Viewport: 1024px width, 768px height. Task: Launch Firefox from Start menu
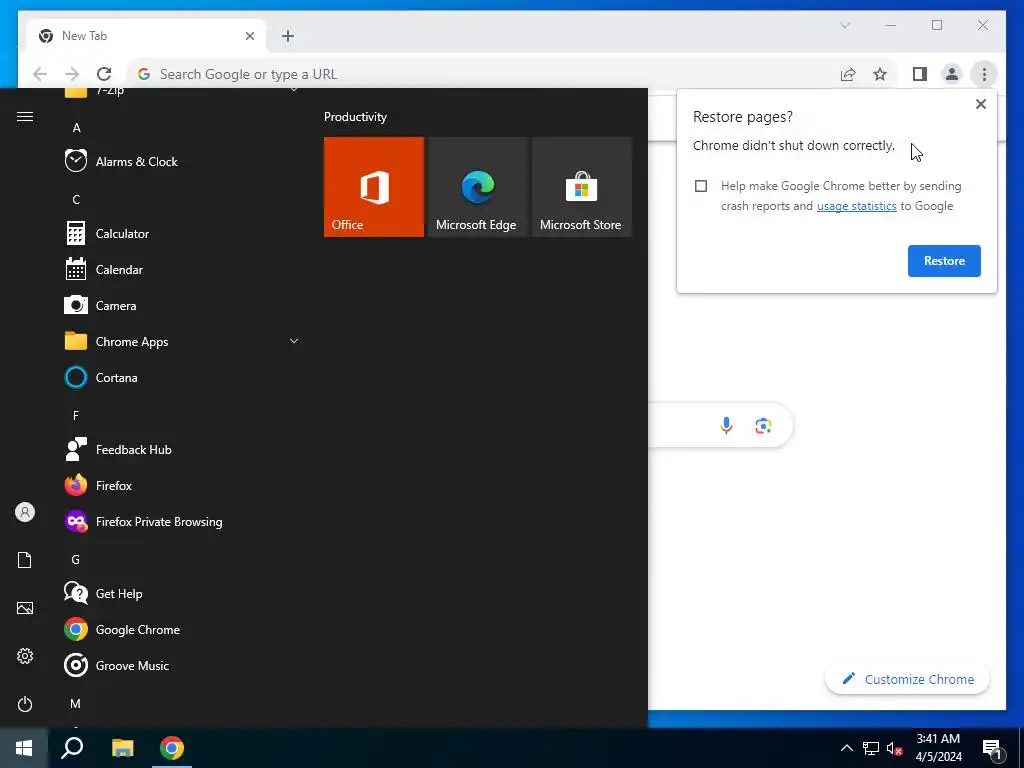click(184, 485)
